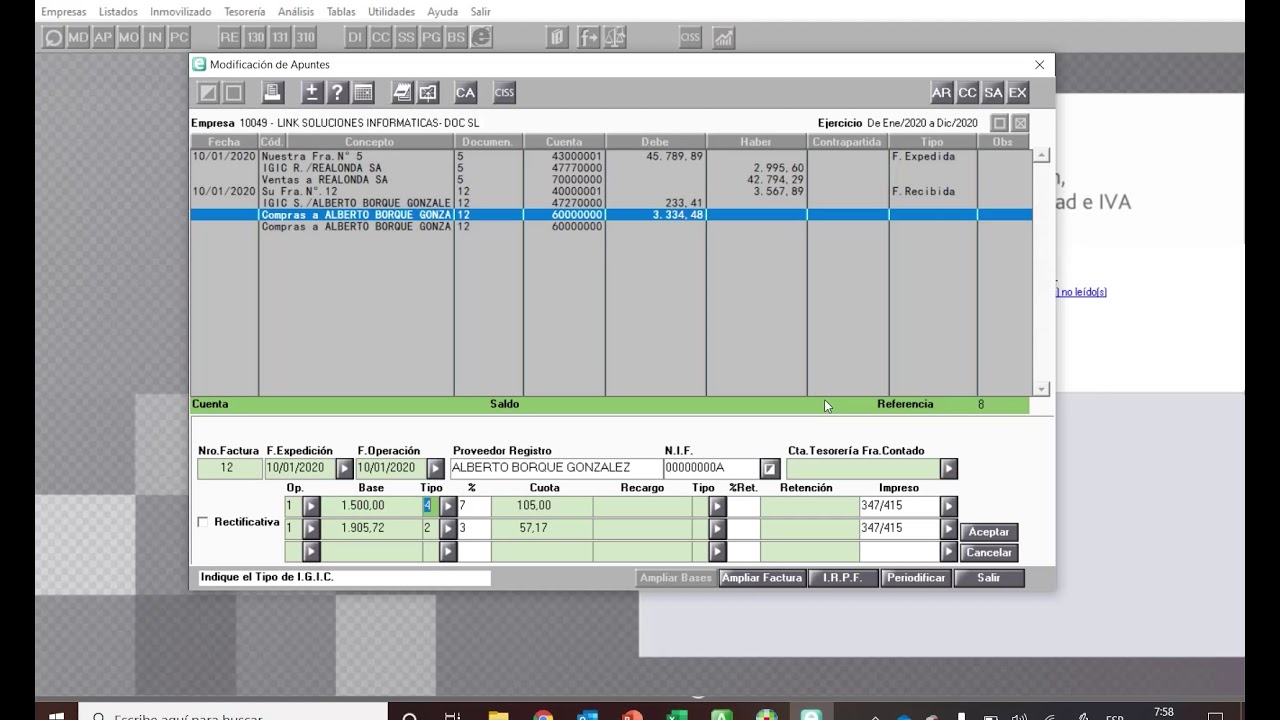This screenshot has width=1280, height=720.
Task: Click the book icon in main toolbar
Action: click(557, 38)
